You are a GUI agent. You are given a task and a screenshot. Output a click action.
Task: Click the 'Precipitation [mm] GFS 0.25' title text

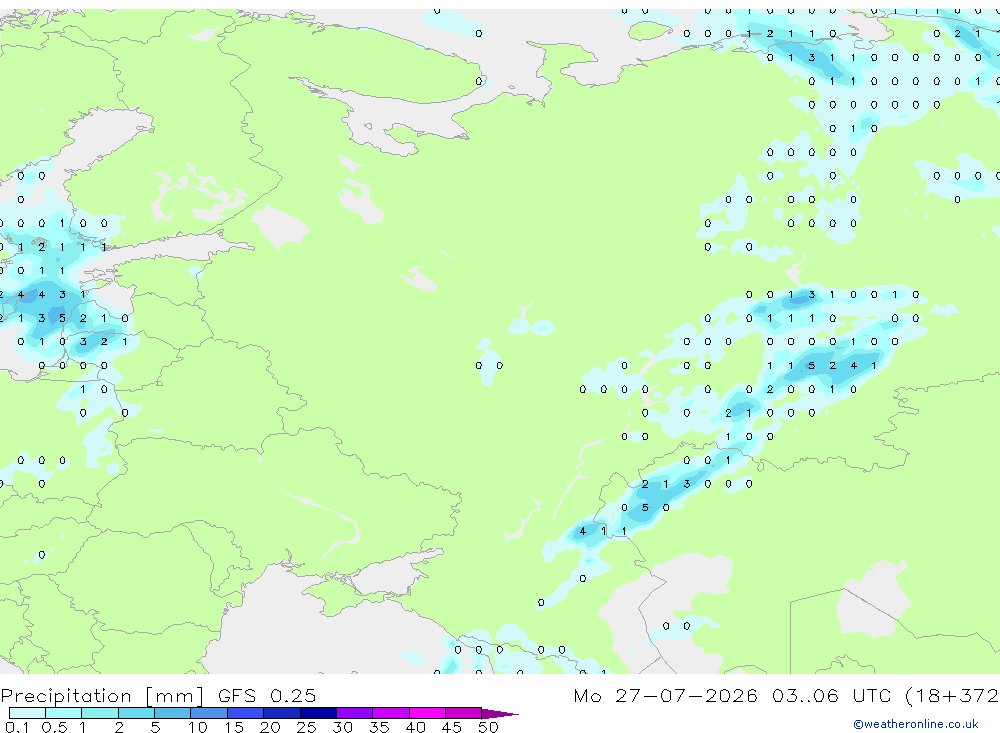click(158, 695)
